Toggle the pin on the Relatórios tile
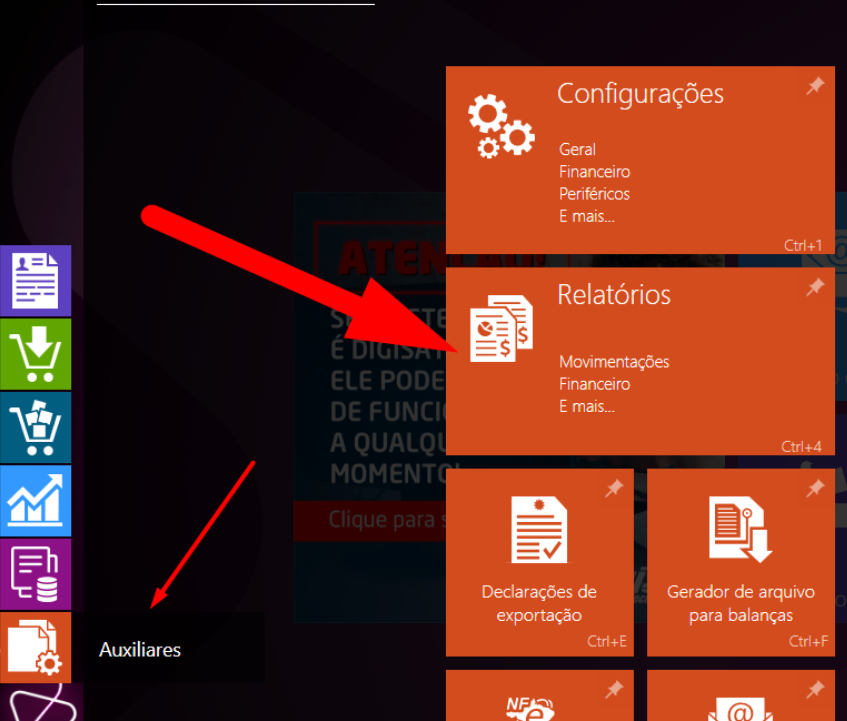Screen dimensions: 847x721 (815, 288)
